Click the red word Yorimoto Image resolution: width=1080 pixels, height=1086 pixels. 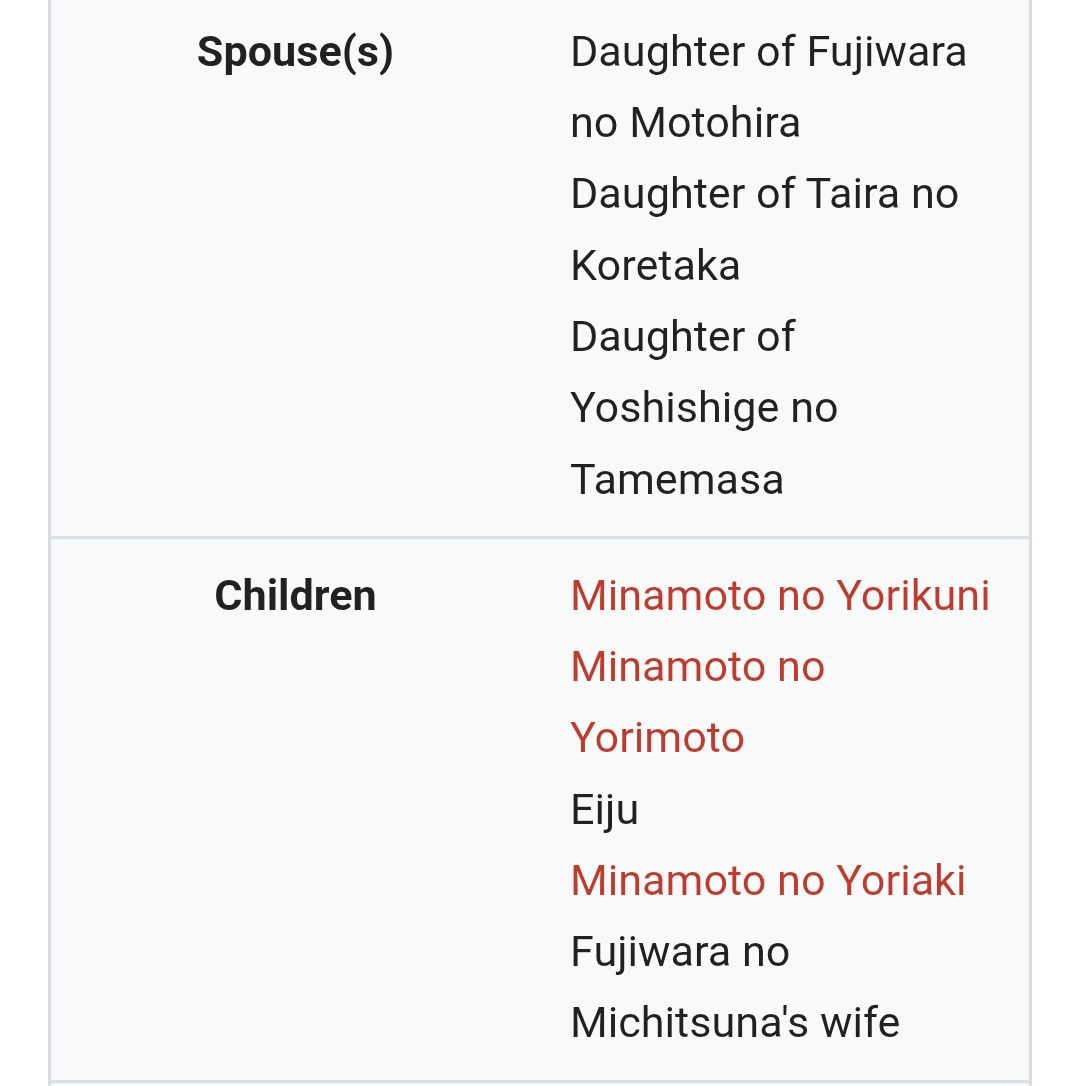pyautogui.click(x=657, y=738)
